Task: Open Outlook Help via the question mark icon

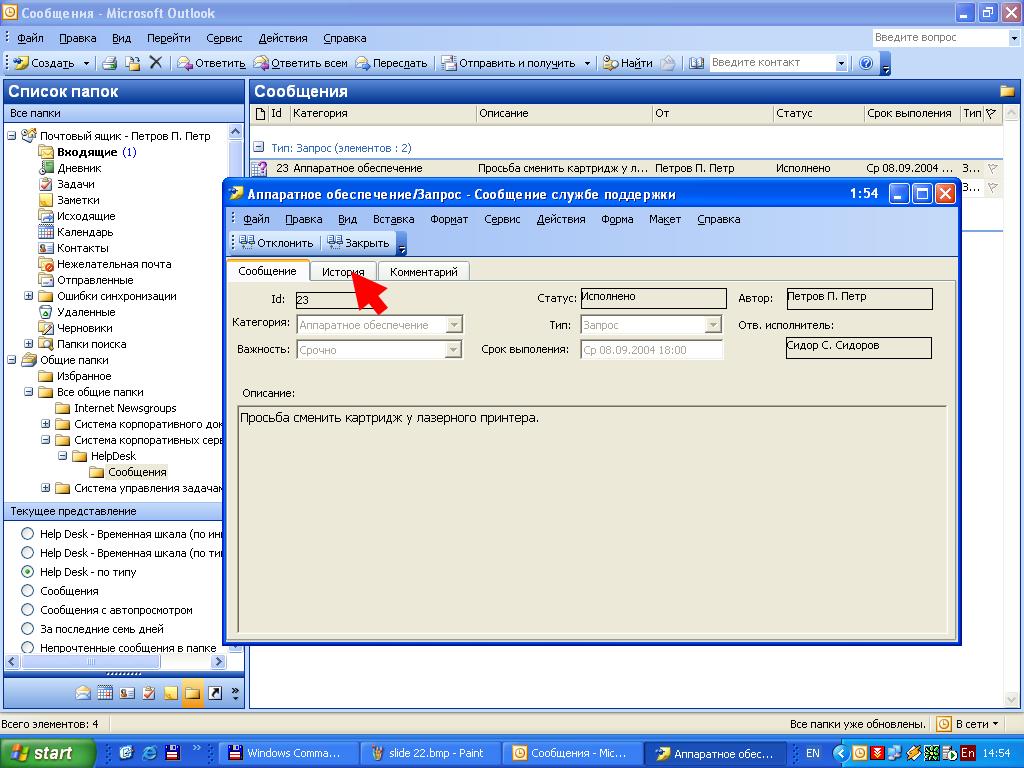Action: click(x=866, y=63)
